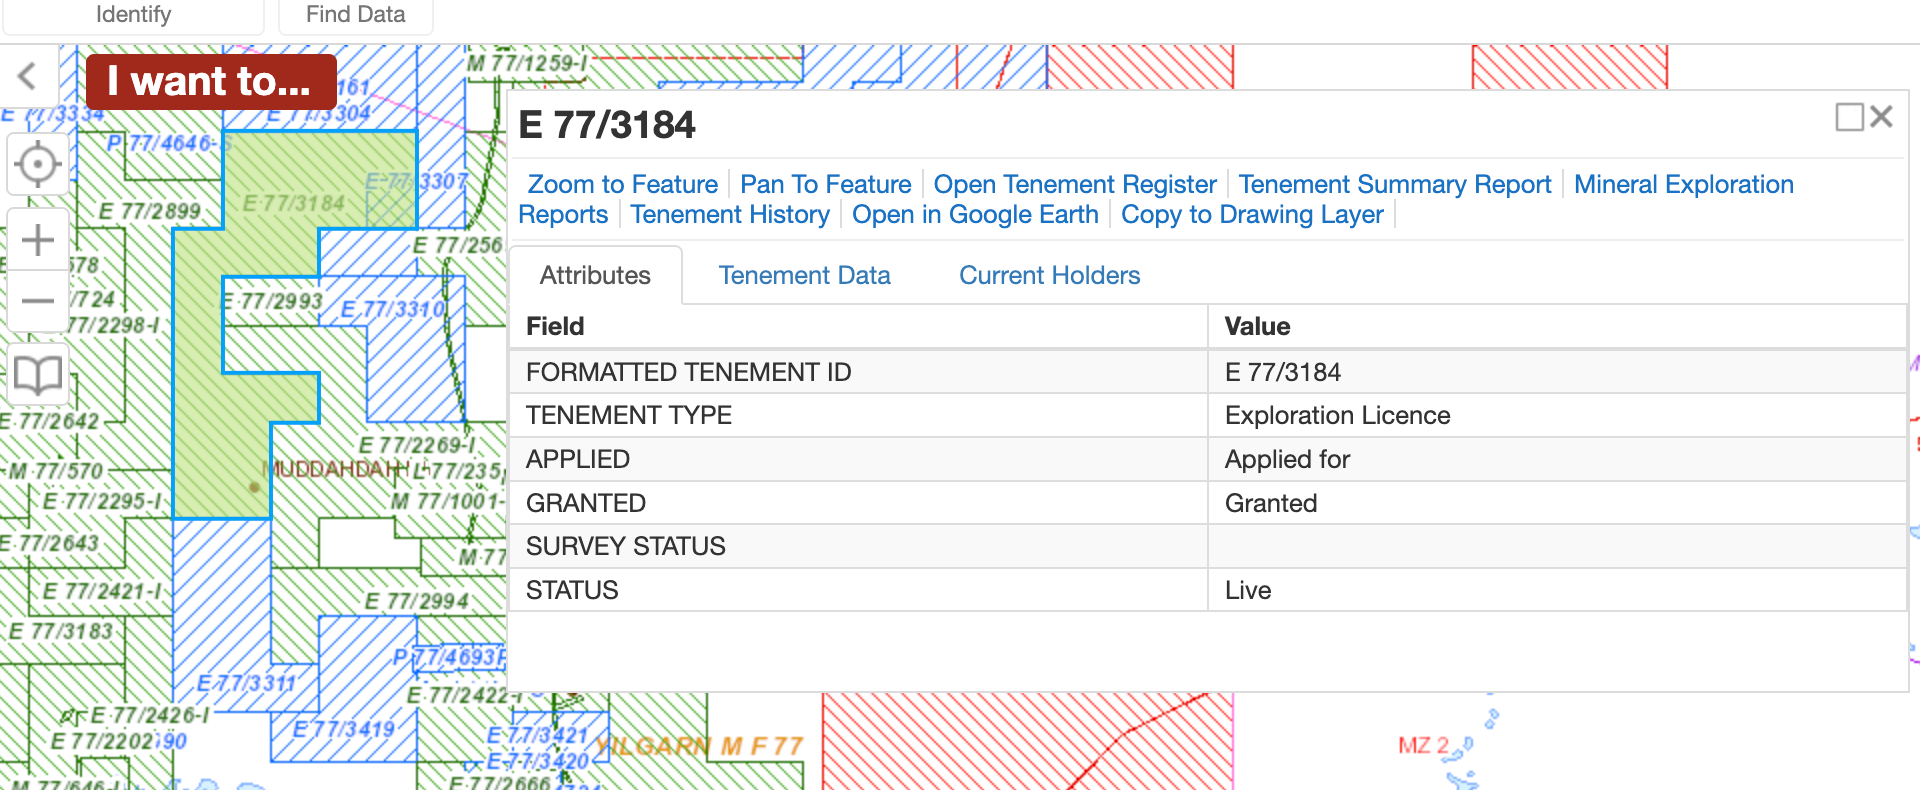The image size is (1920, 790).
Task: Click the E 77/3310 map label
Action: click(393, 309)
